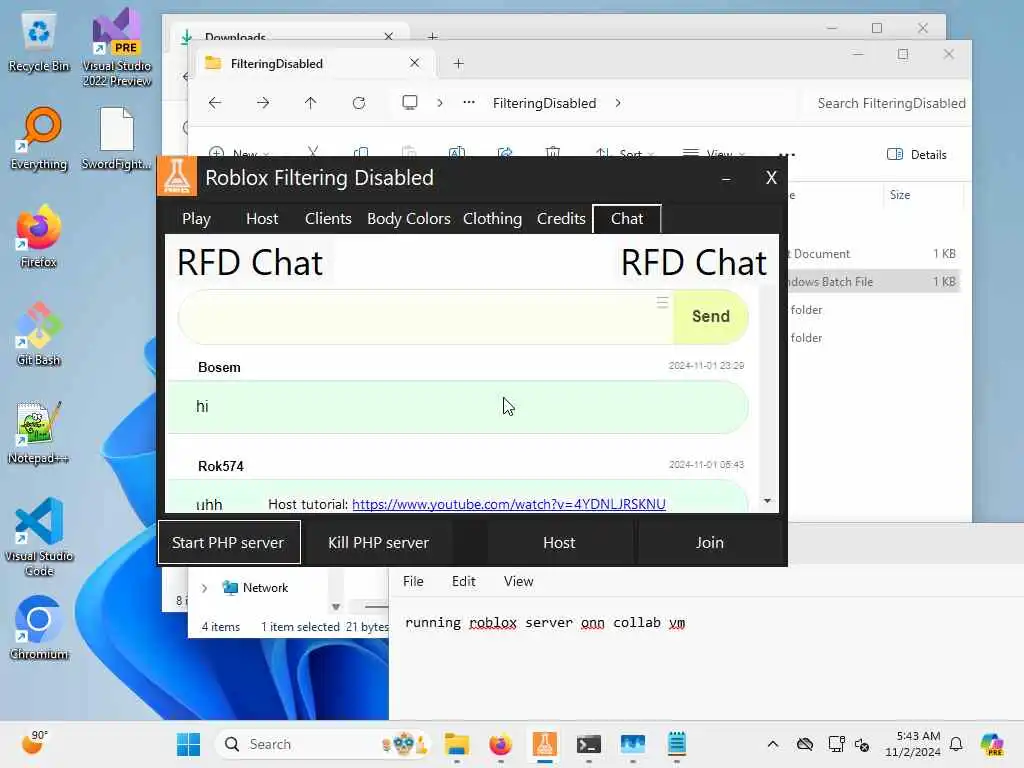Open new Explorer tab with plus button
1024x768 pixels.
click(x=458, y=63)
